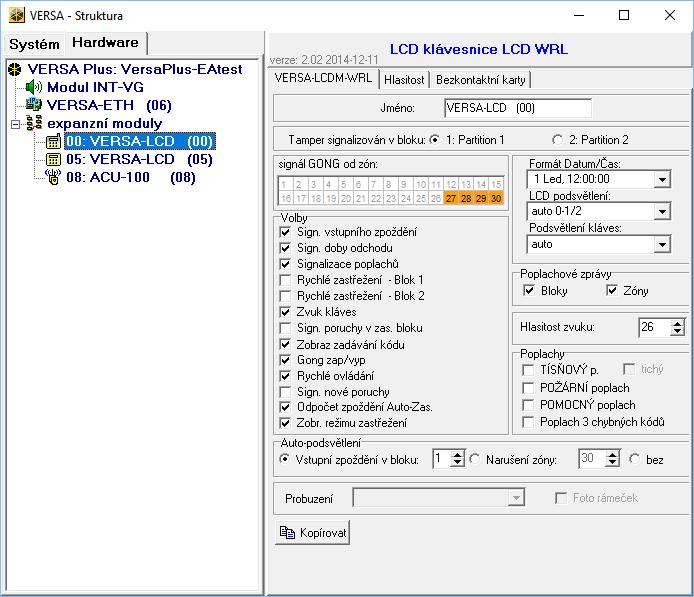Click the Kopírovat button
This screenshot has width=694, height=597.
[312, 532]
